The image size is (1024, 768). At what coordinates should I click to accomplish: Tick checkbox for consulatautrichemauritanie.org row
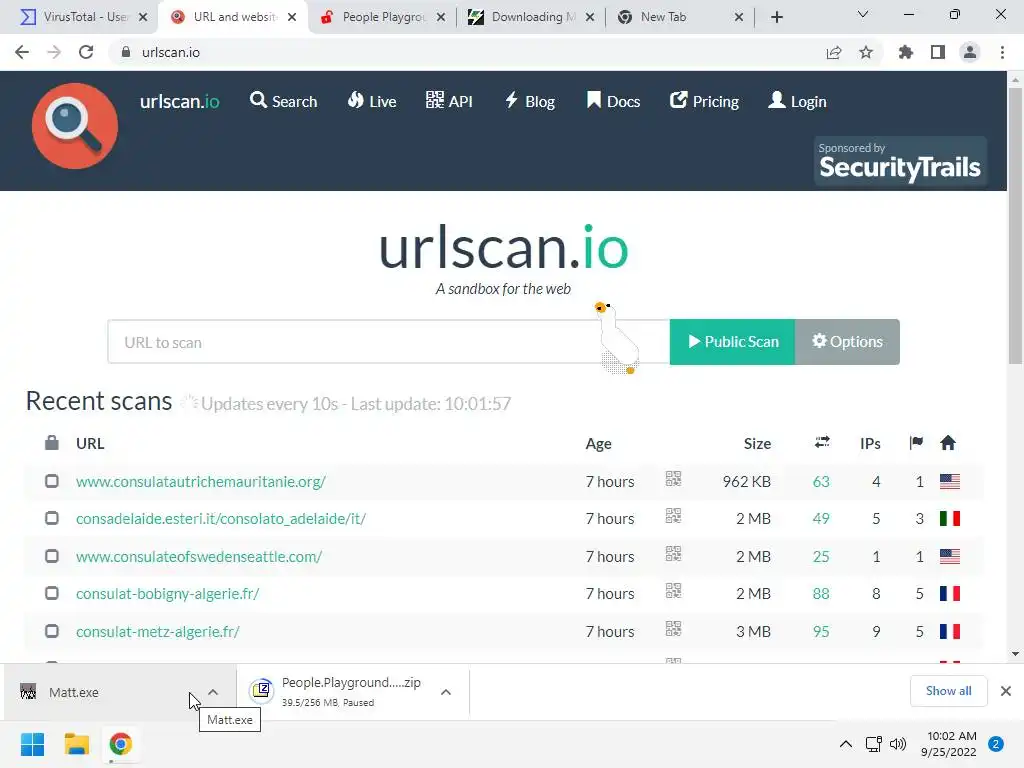pyautogui.click(x=52, y=481)
